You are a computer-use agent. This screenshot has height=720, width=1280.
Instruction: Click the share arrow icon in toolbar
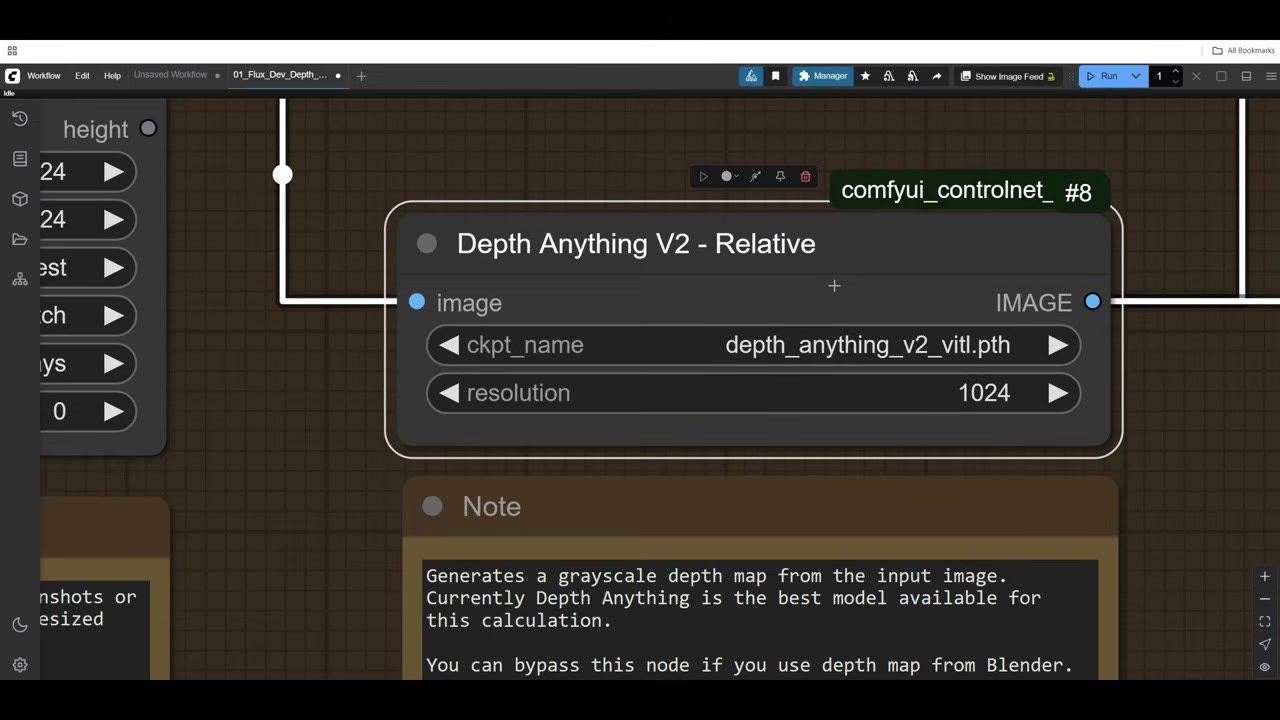pos(936,76)
